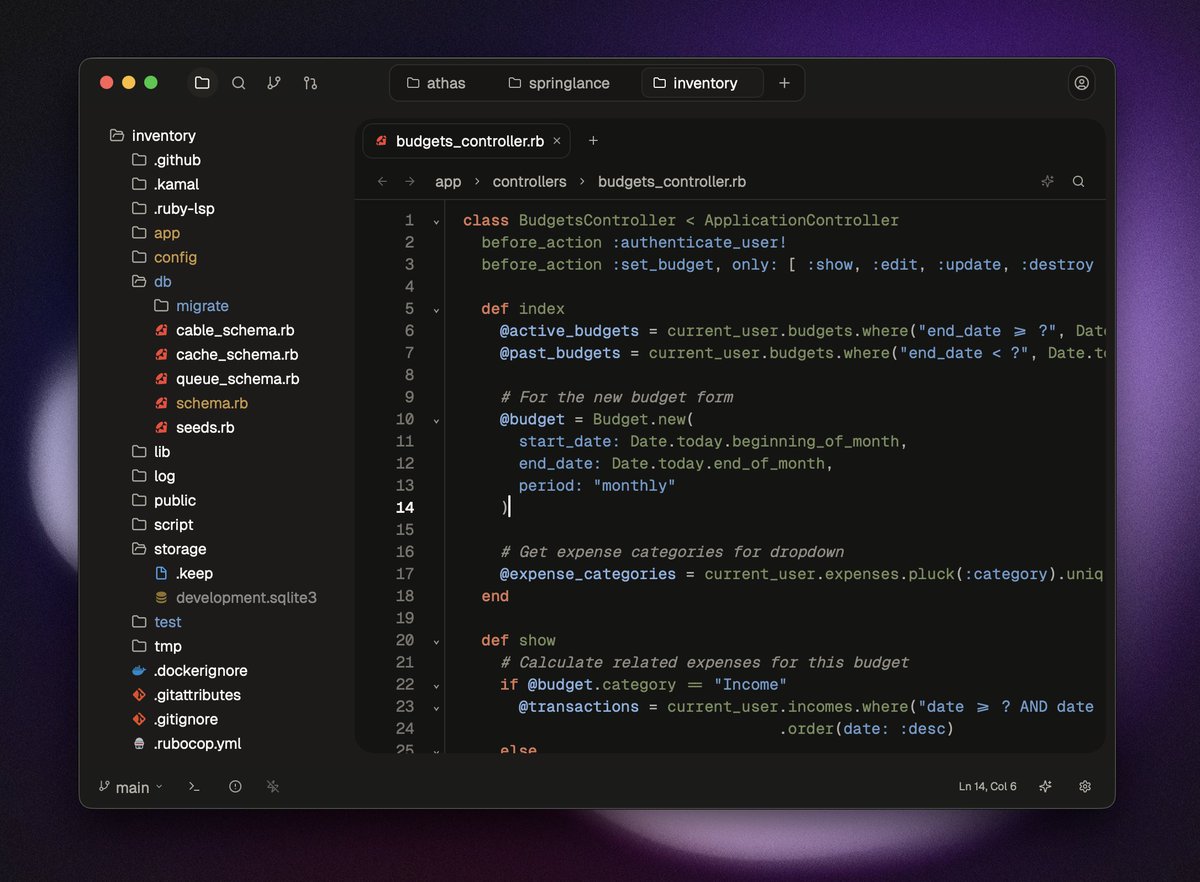Viewport: 1200px width, 882px height.
Task: Switch to the springlance project tab
Action: pyautogui.click(x=559, y=83)
